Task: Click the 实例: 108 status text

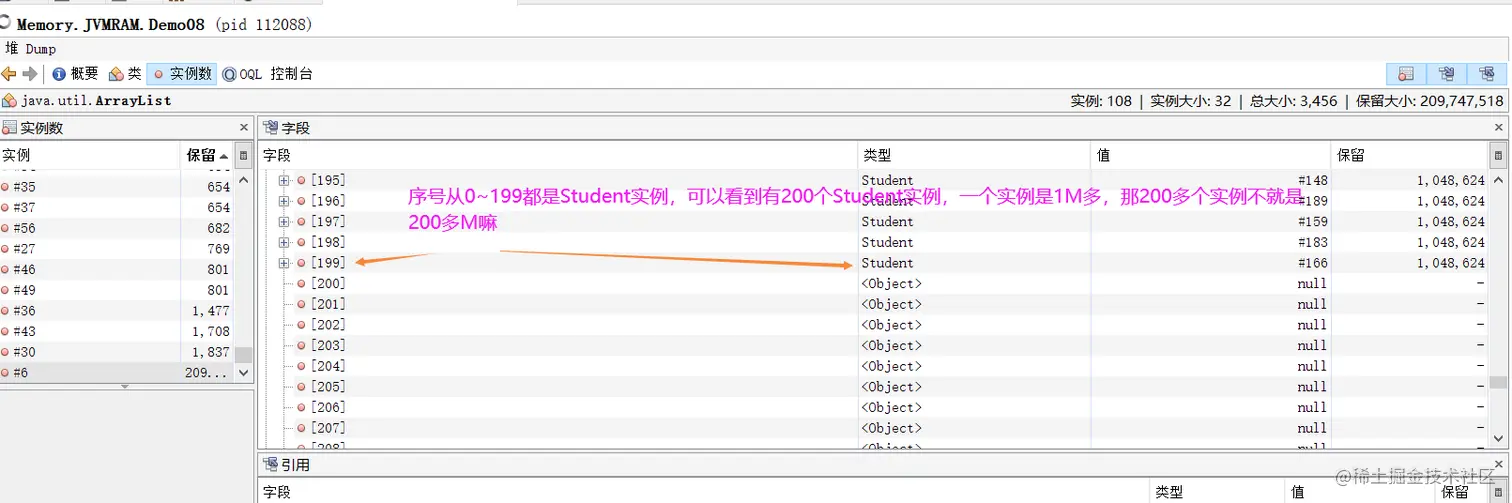Action: click(x=1101, y=101)
